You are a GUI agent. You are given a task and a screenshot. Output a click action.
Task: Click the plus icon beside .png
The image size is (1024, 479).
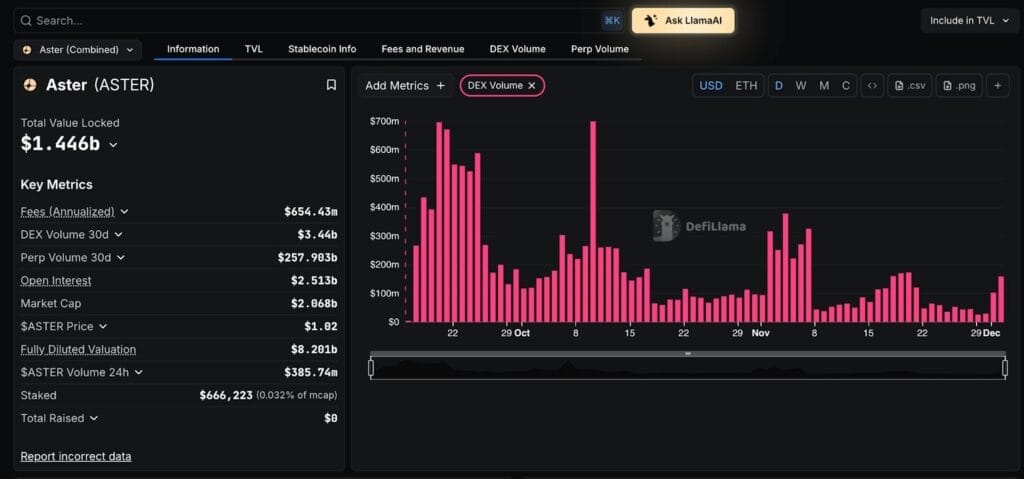997,86
